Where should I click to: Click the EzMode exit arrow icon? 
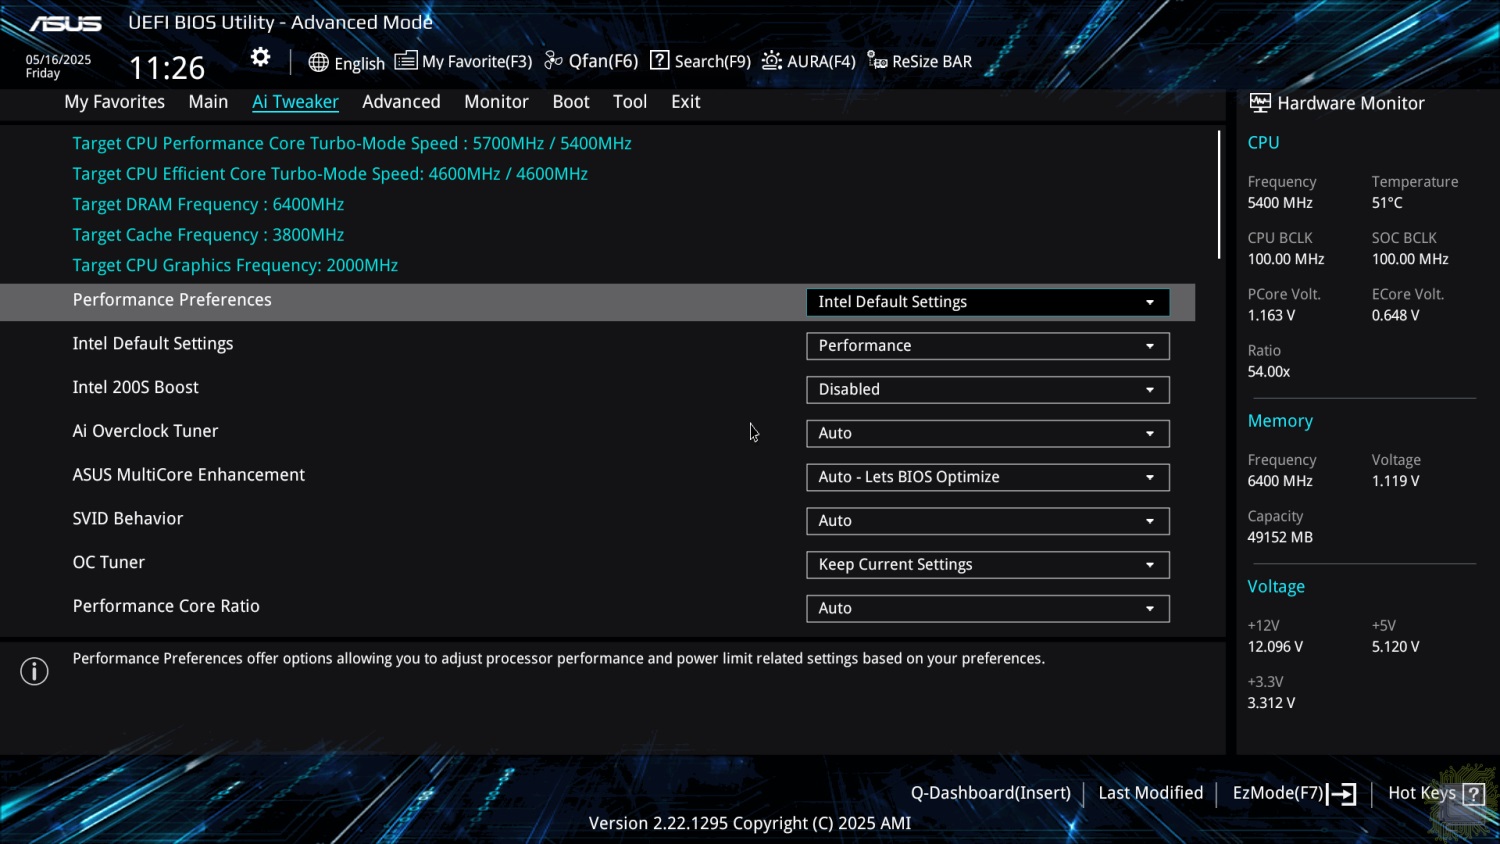[x=1343, y=794]
